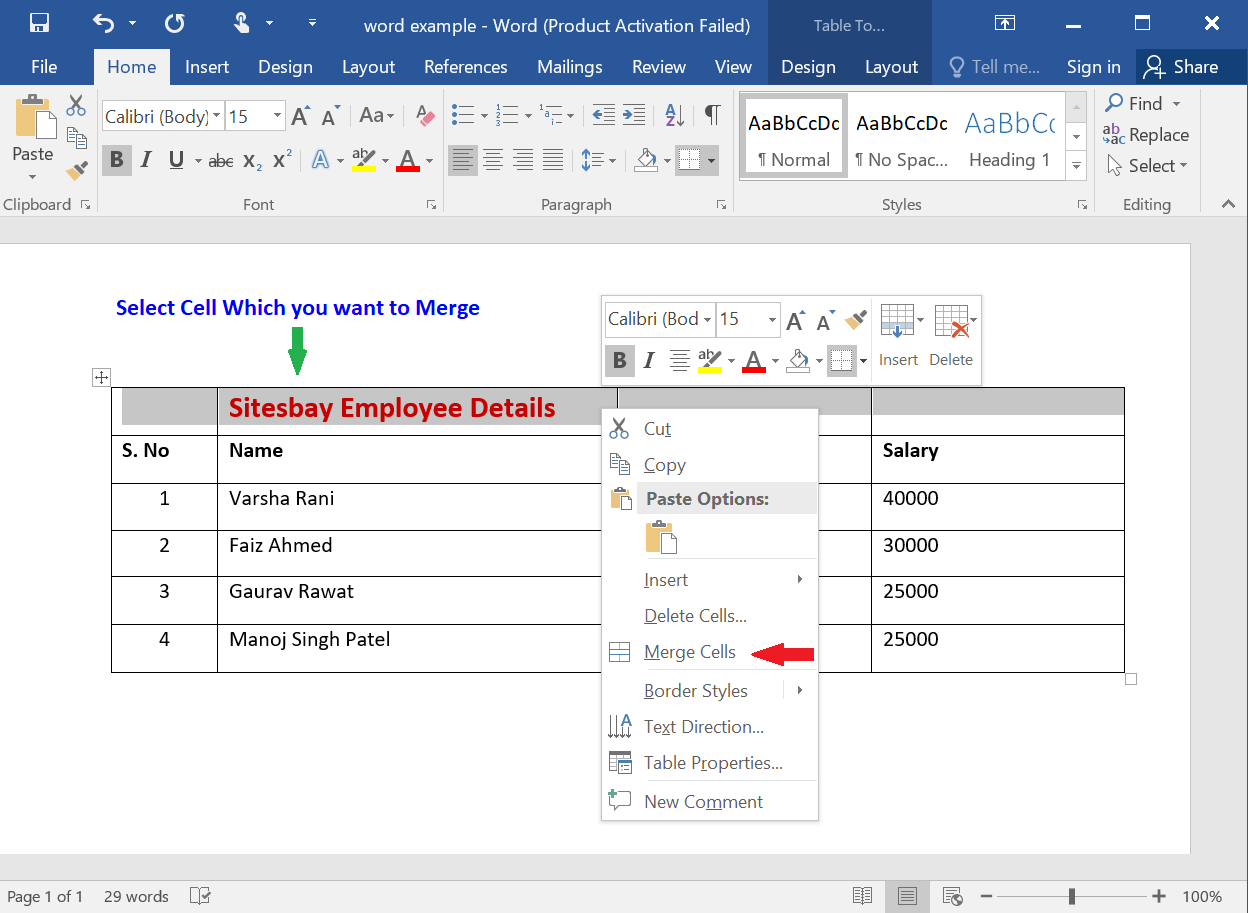Click Sign in link

pyautogui.click(x=1093, y=67)
